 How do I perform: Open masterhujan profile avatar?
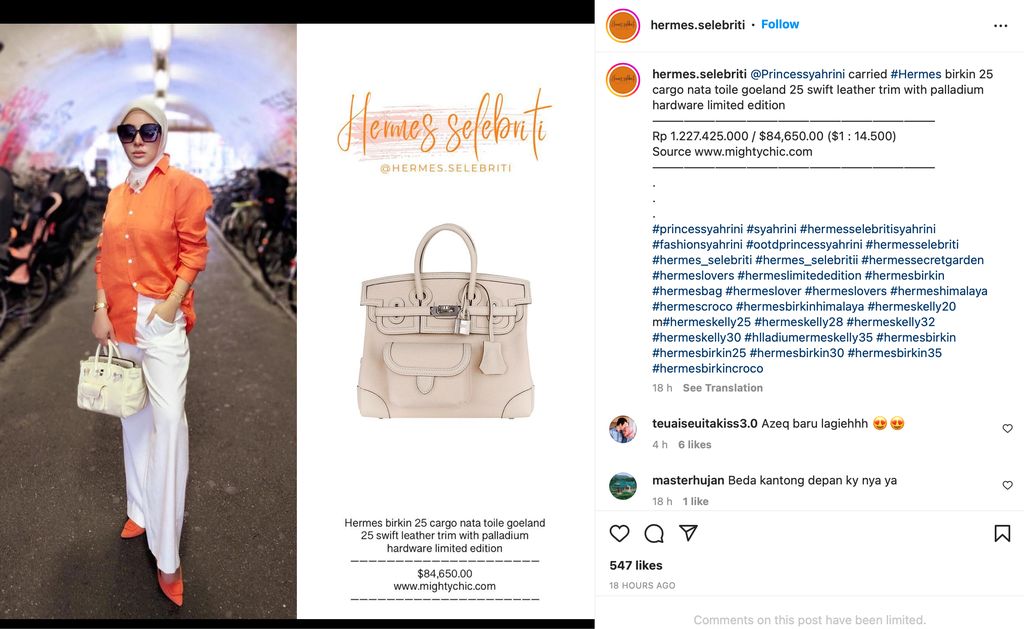click(x=623, y=486)
